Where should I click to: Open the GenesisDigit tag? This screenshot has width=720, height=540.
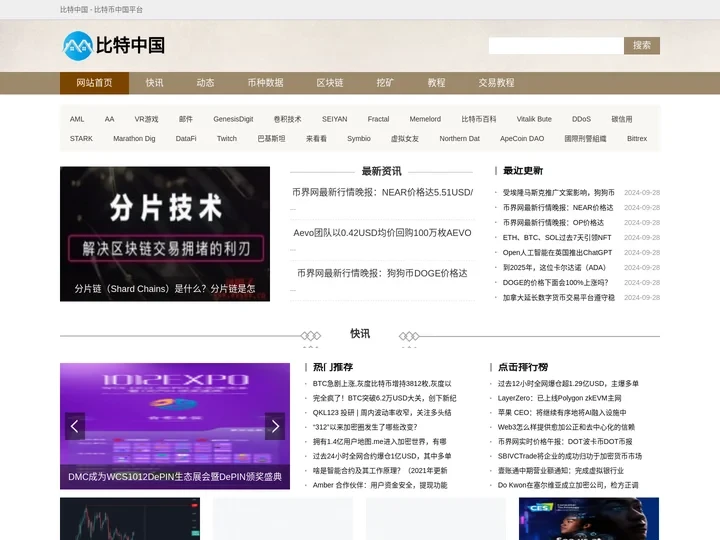point(233,119)
